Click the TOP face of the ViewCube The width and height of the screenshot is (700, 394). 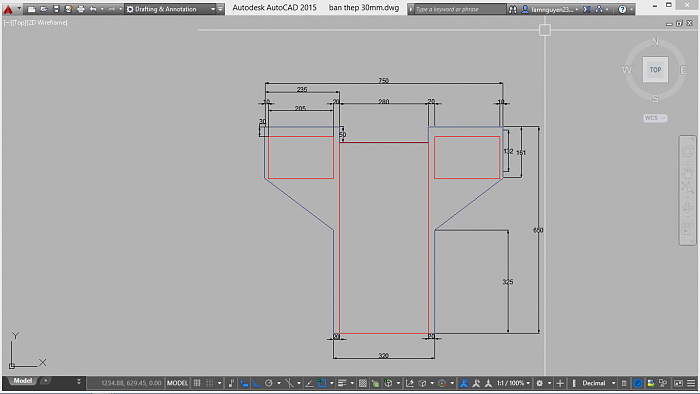pyautogui.click(x=655, y=70)
